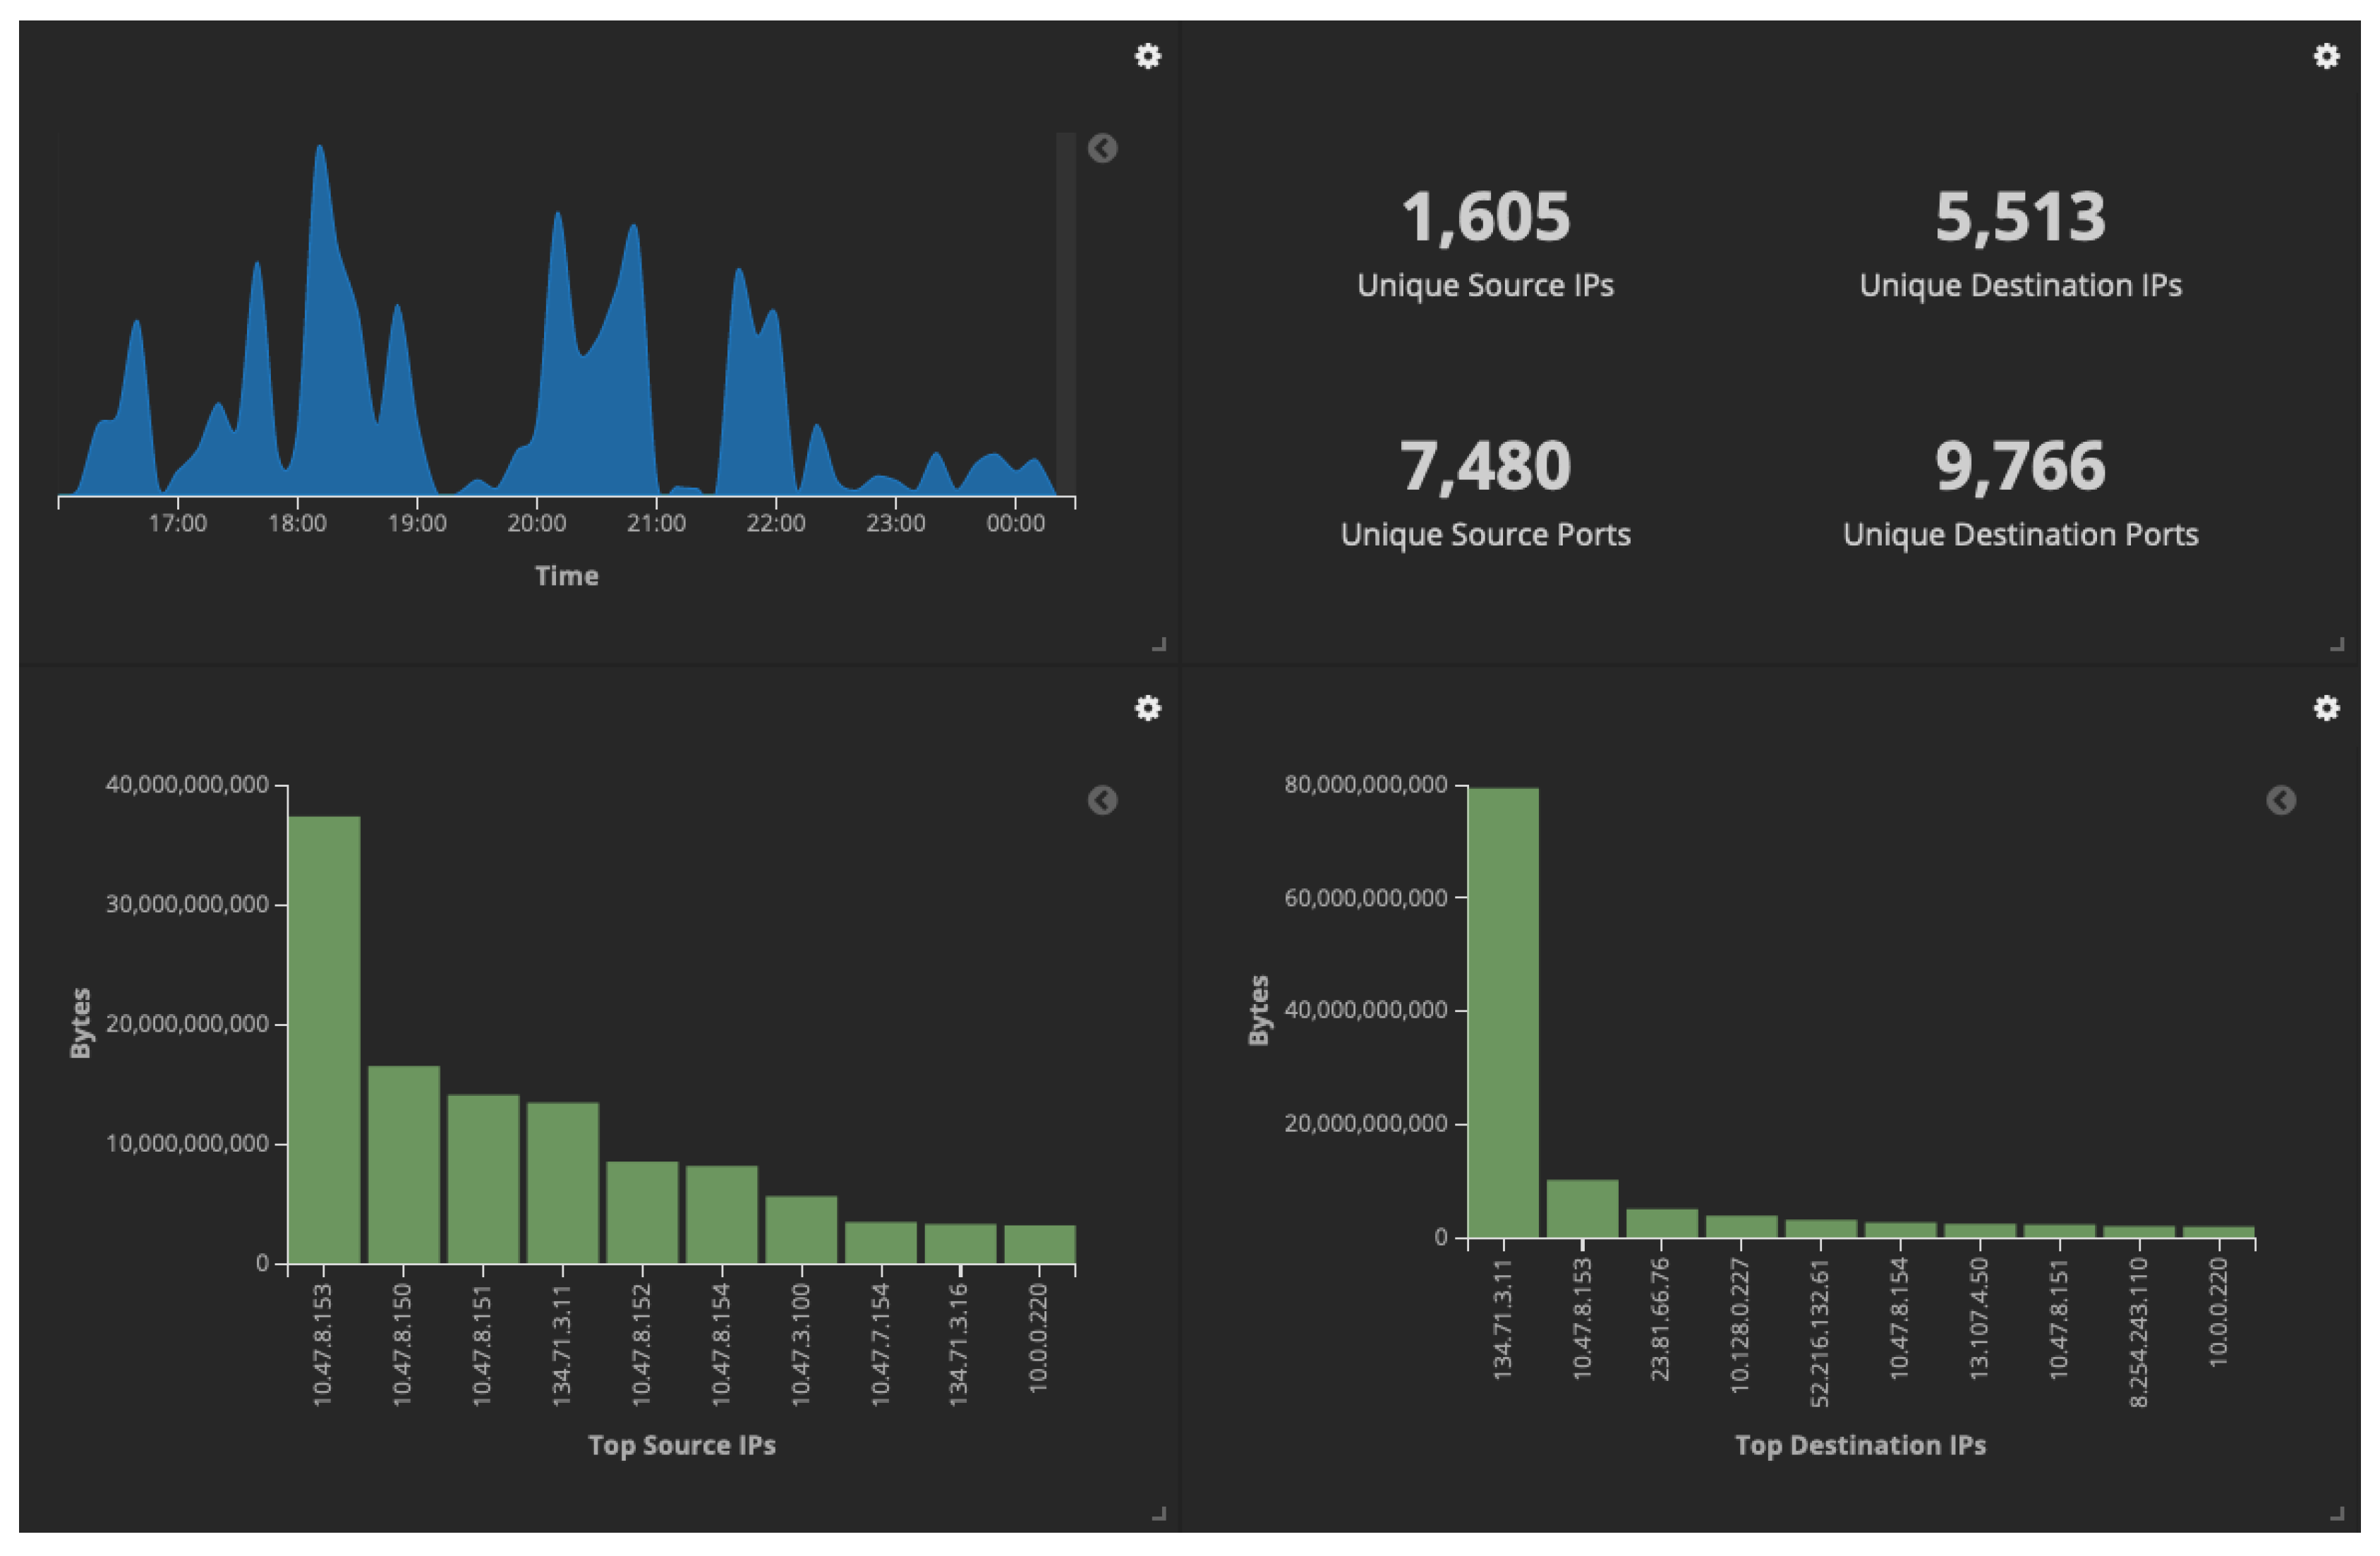Click the 10.128.0.227 destination IP label

pos(1740,1325)
